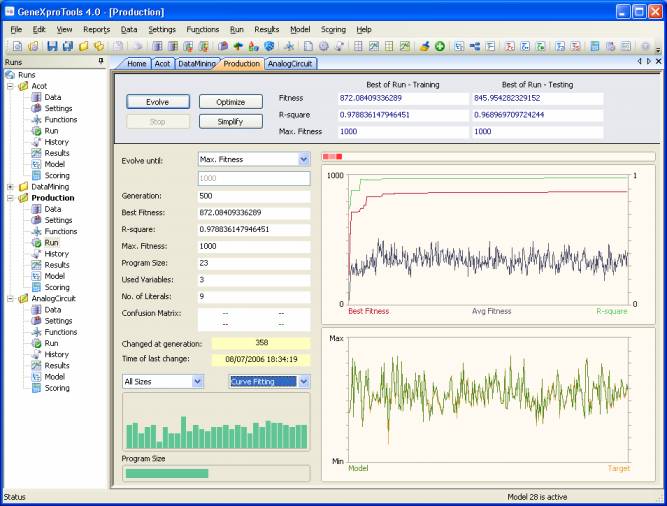The image size is (667, 506).
Task: Open Scoring under the Acot run
Action: click(x=57, y=176)
